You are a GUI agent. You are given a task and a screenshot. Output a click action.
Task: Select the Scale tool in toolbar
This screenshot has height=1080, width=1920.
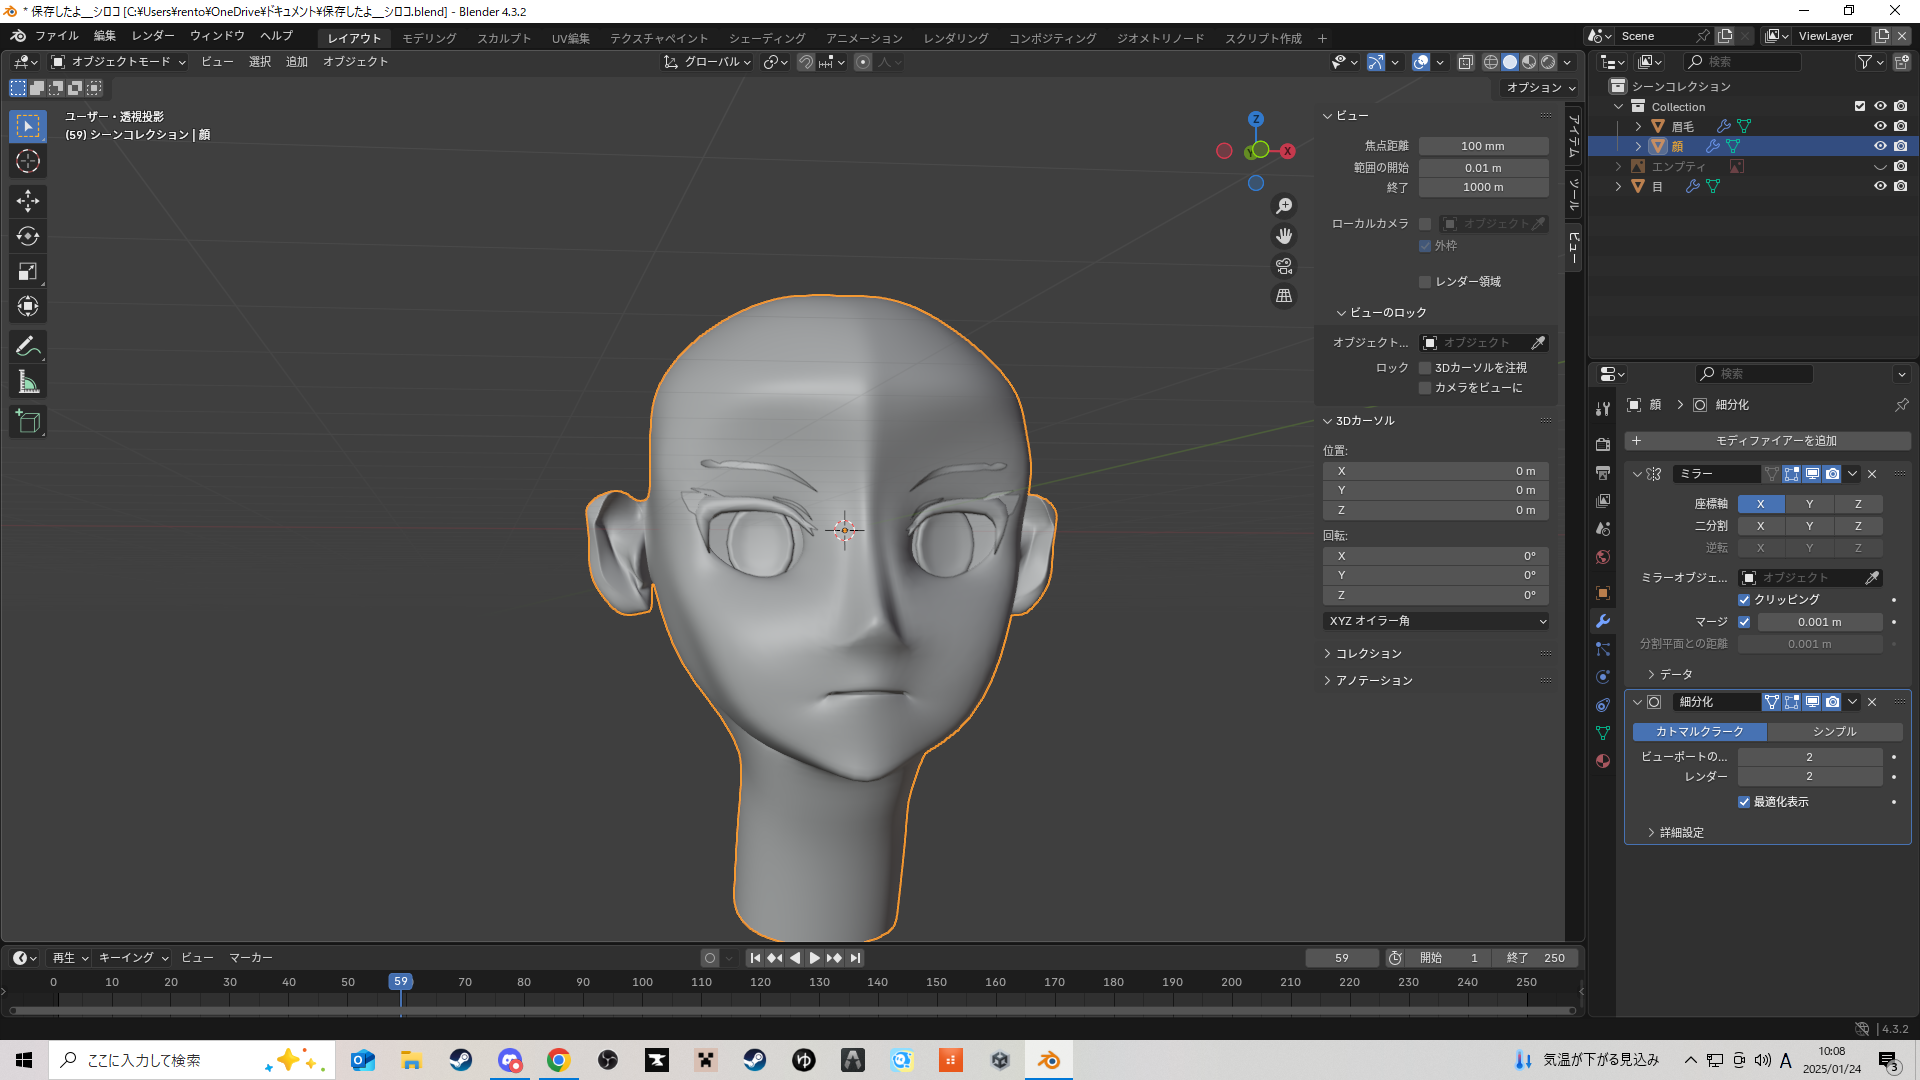tap(28, 271)
